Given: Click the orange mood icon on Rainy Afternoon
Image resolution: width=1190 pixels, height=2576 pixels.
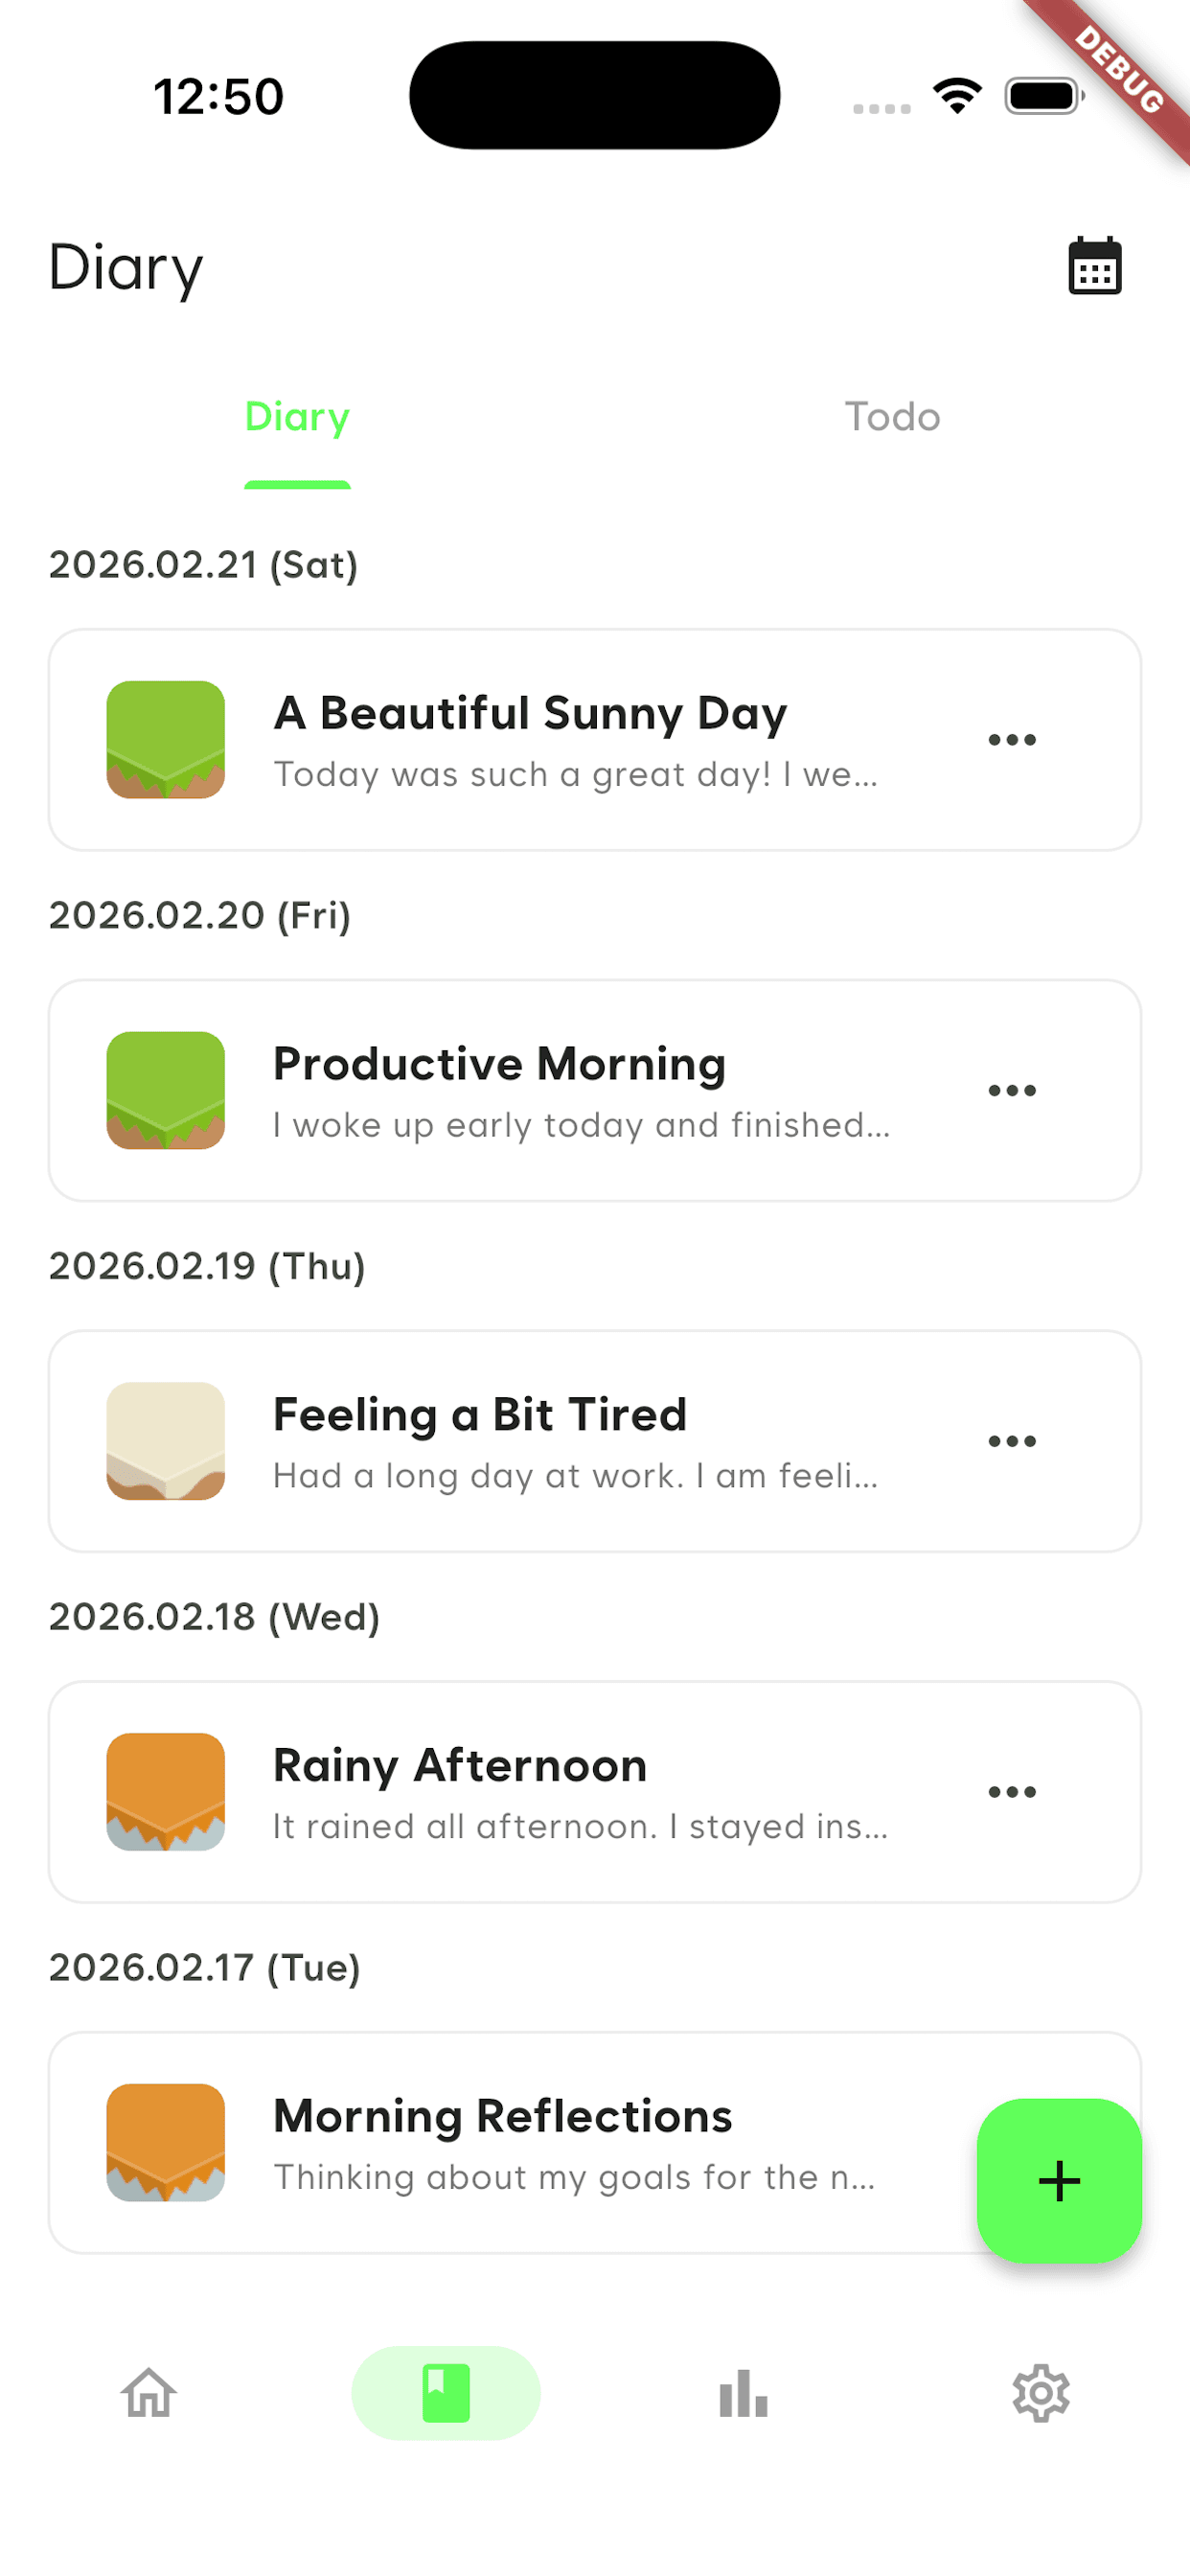Looking at the screenshot, I should [166, 1792].
